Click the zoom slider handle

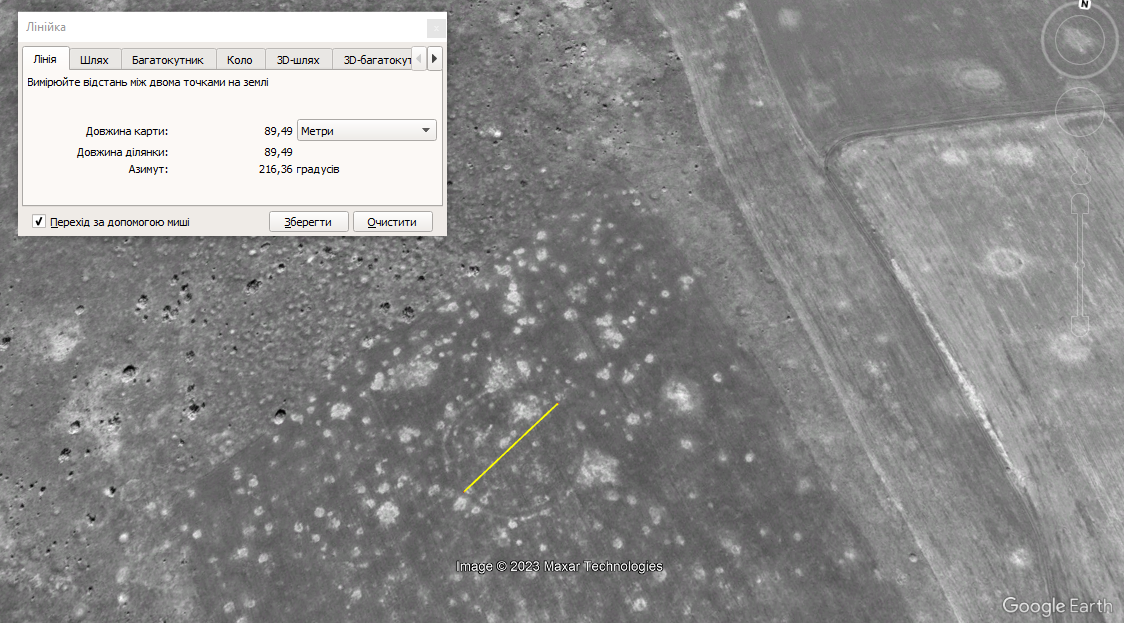(1080, 266)
